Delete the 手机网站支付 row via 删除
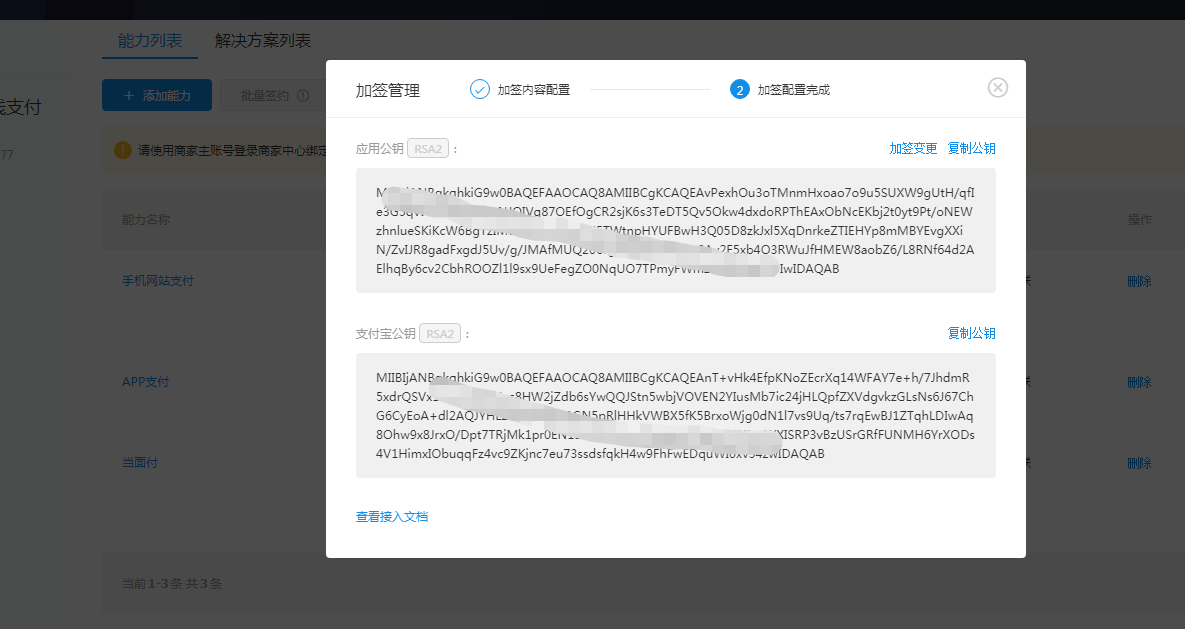The height and width of the screenshot is (629, 1185). [x=1139, y=281]
